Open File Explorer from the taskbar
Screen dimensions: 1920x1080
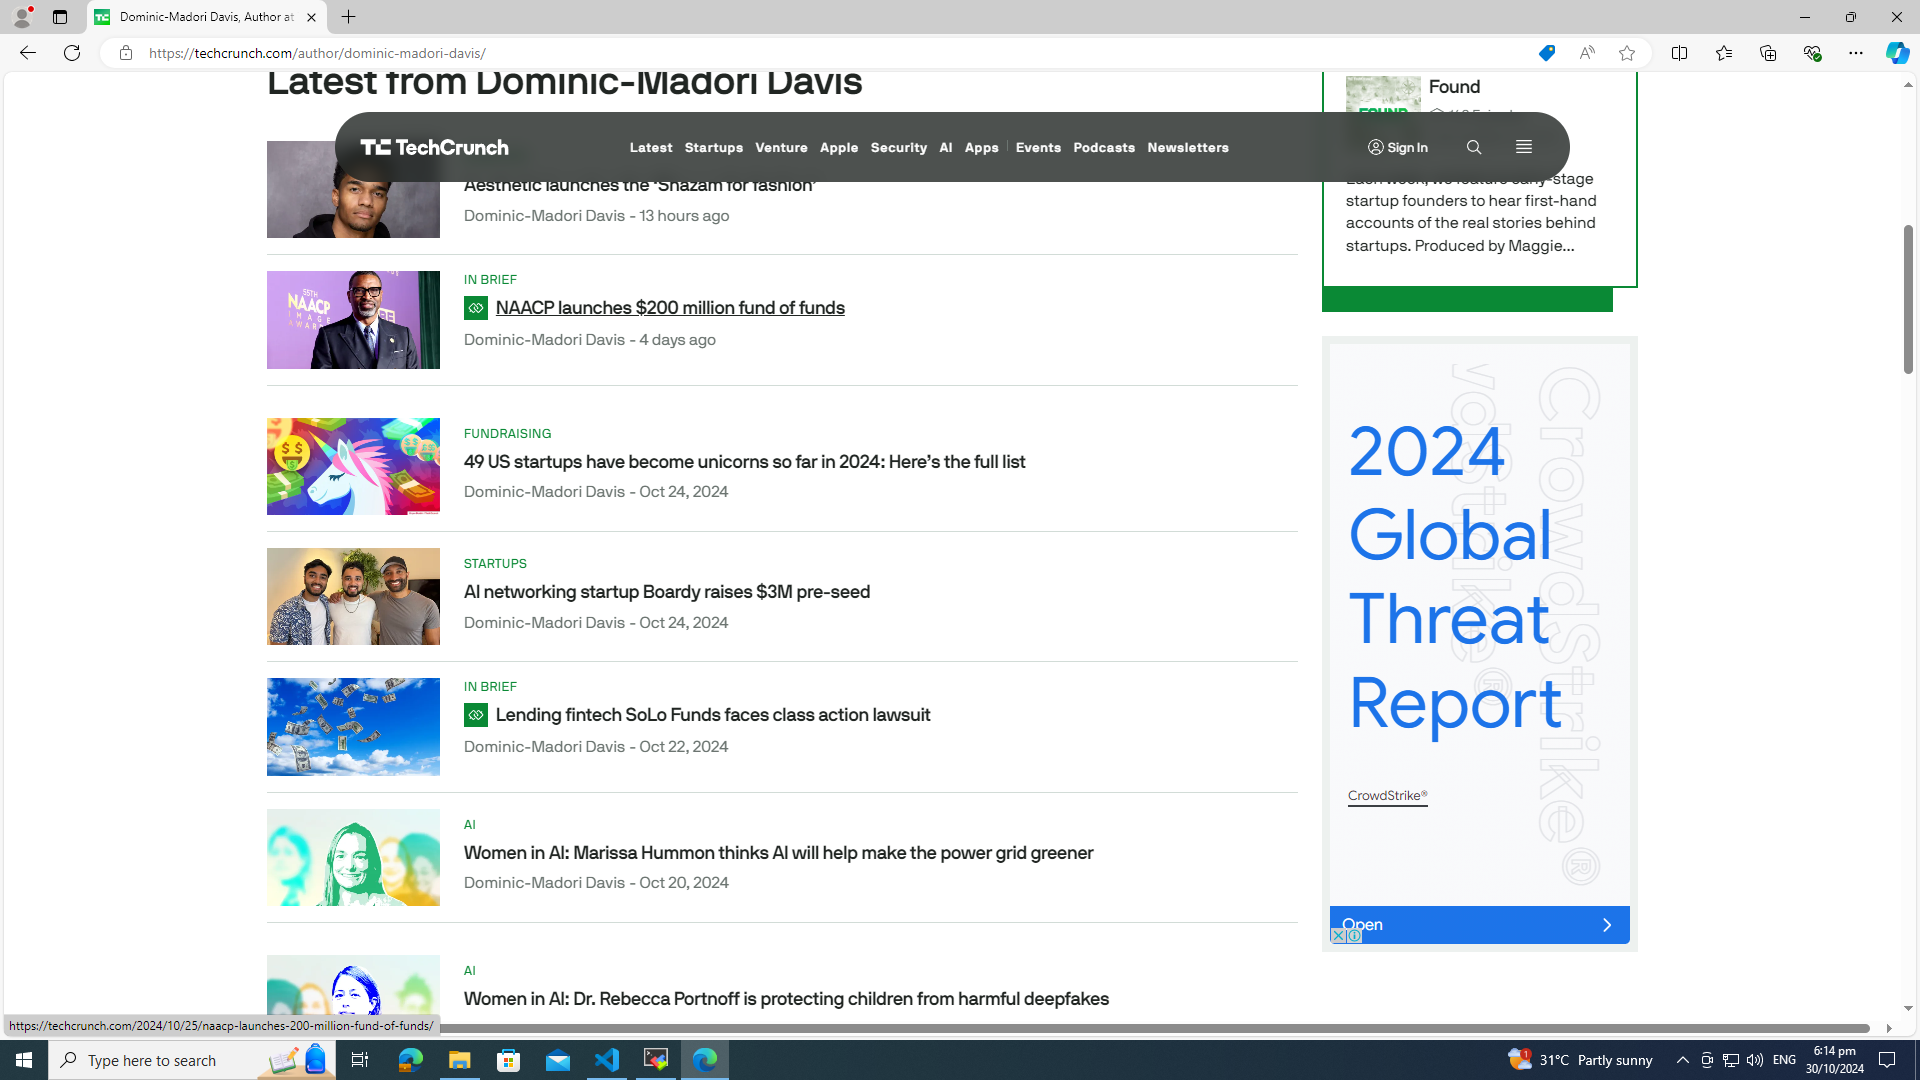click(459, 1060)
